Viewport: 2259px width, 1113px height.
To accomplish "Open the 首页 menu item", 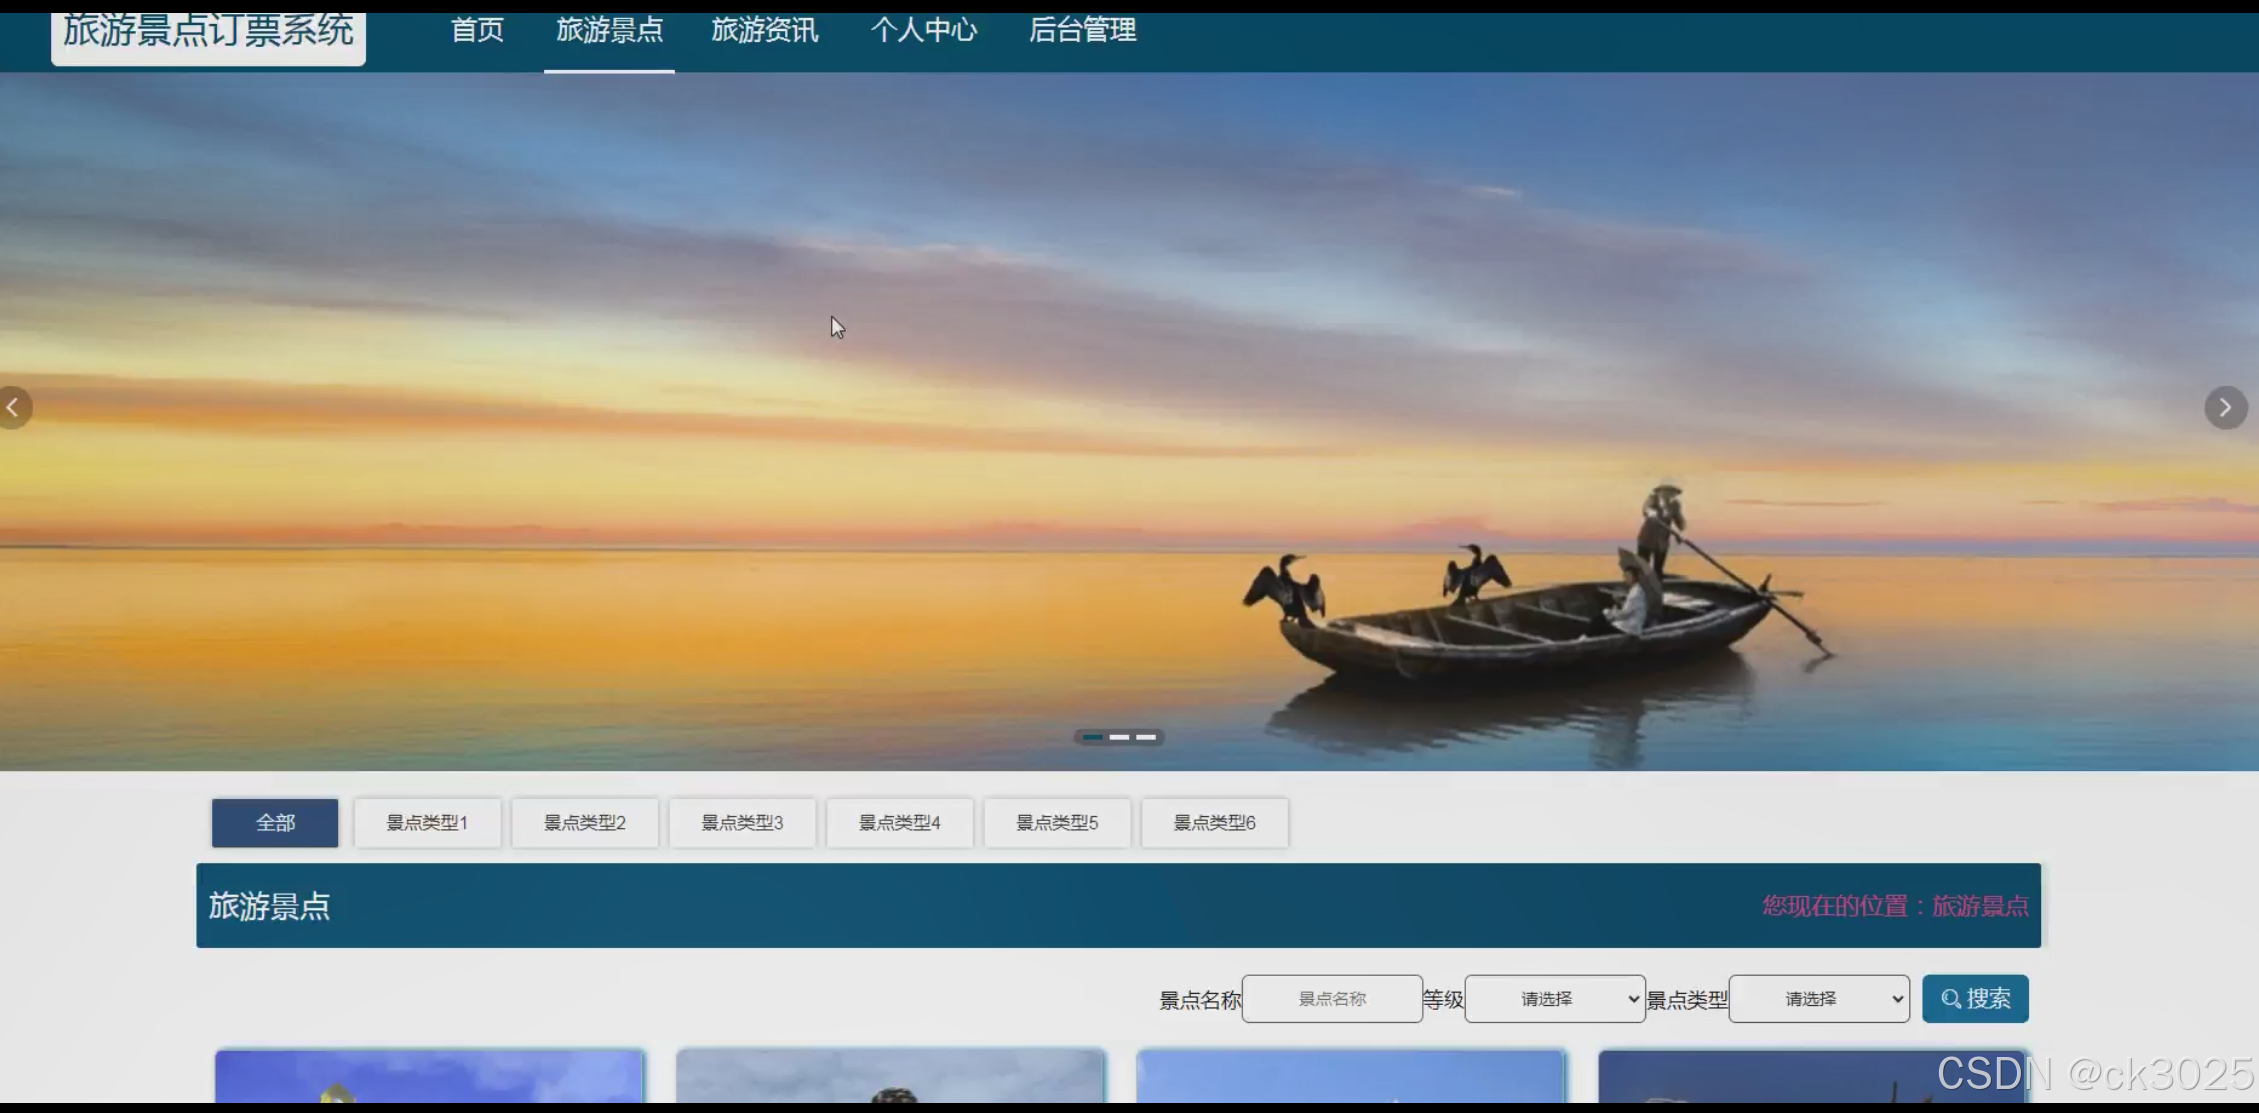I will tap(477, 31).
